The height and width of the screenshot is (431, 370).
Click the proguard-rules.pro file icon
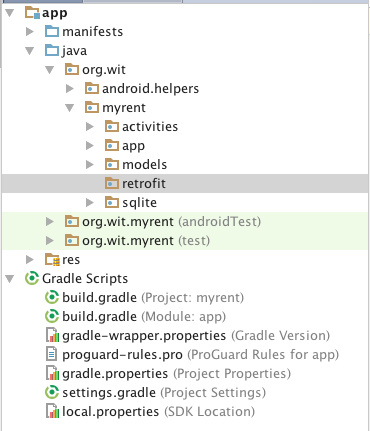tap(51, 354)
